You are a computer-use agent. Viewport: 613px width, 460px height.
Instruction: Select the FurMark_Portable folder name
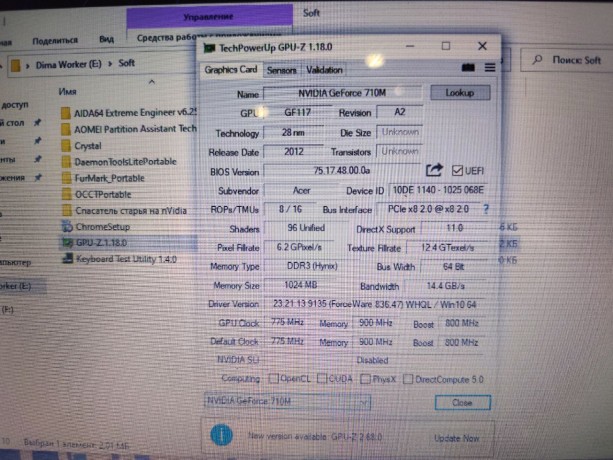109,178
